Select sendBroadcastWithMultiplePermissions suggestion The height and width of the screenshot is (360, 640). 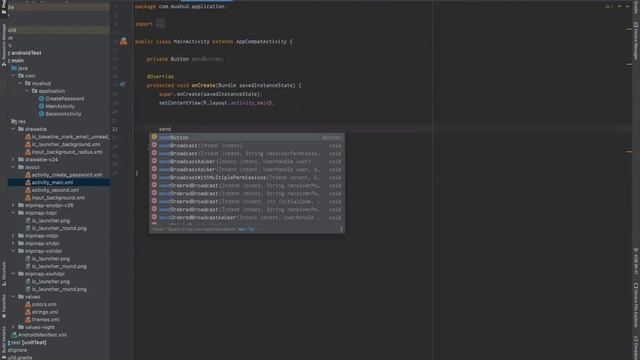[247, 178]
